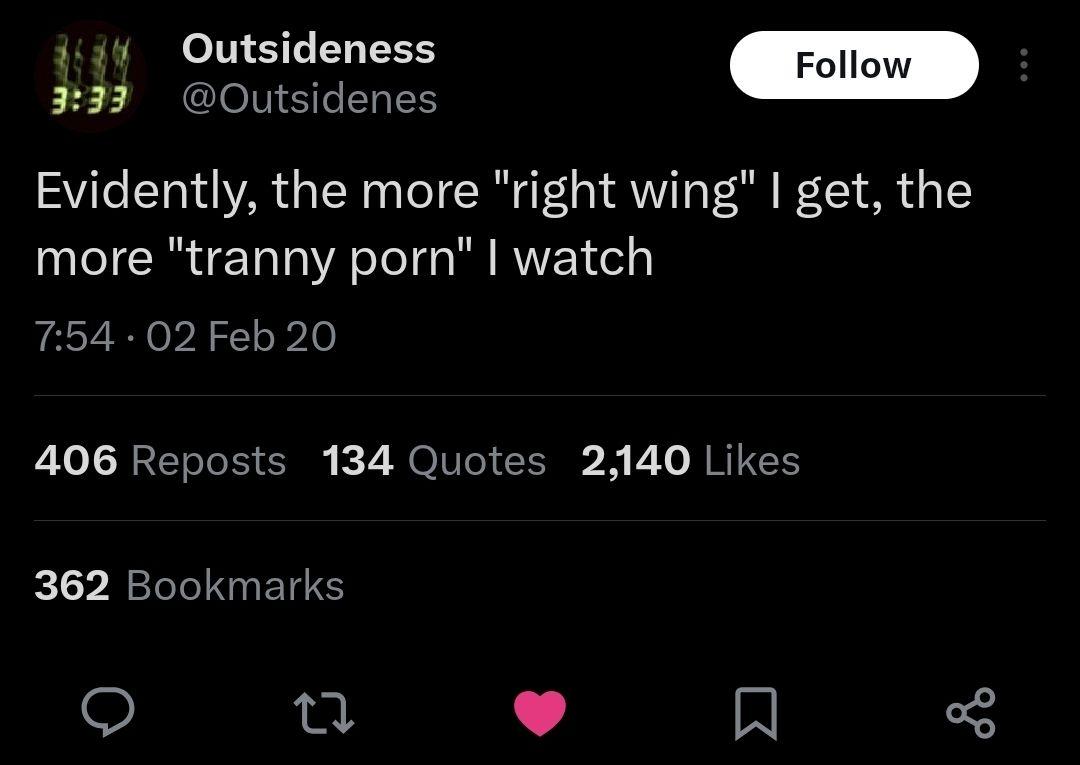
Task: Show the 134 Quotes list
Action: 434,461
